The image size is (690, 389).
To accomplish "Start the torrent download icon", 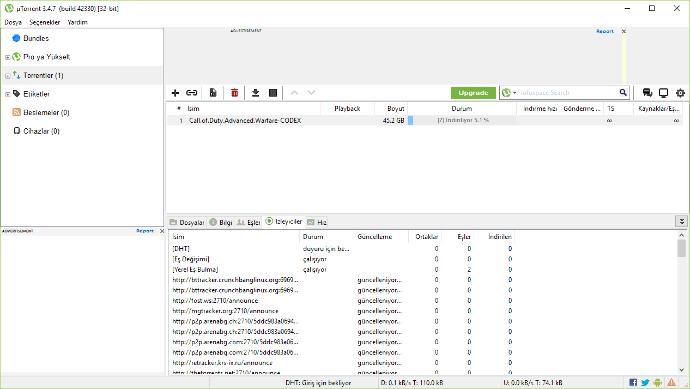I will tap(255, 93).
